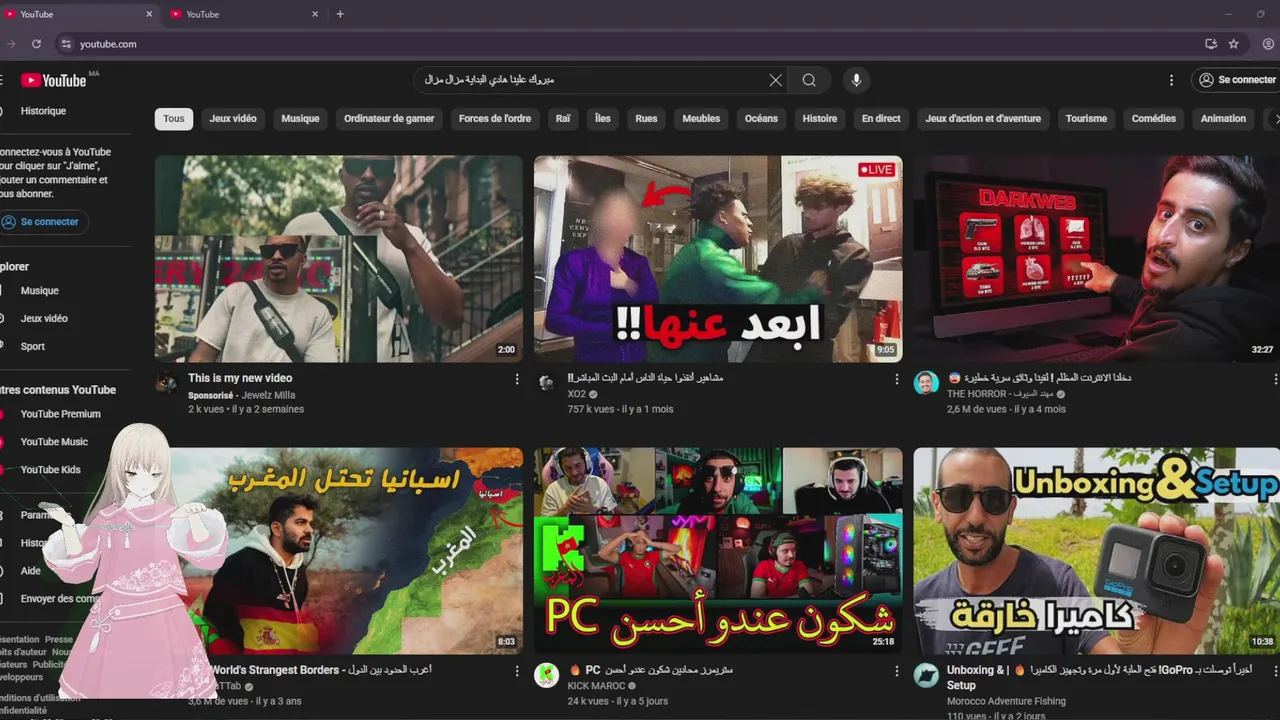Reload the page with browser refresh icon
1280x720 pixels.
tap(36, 44)
